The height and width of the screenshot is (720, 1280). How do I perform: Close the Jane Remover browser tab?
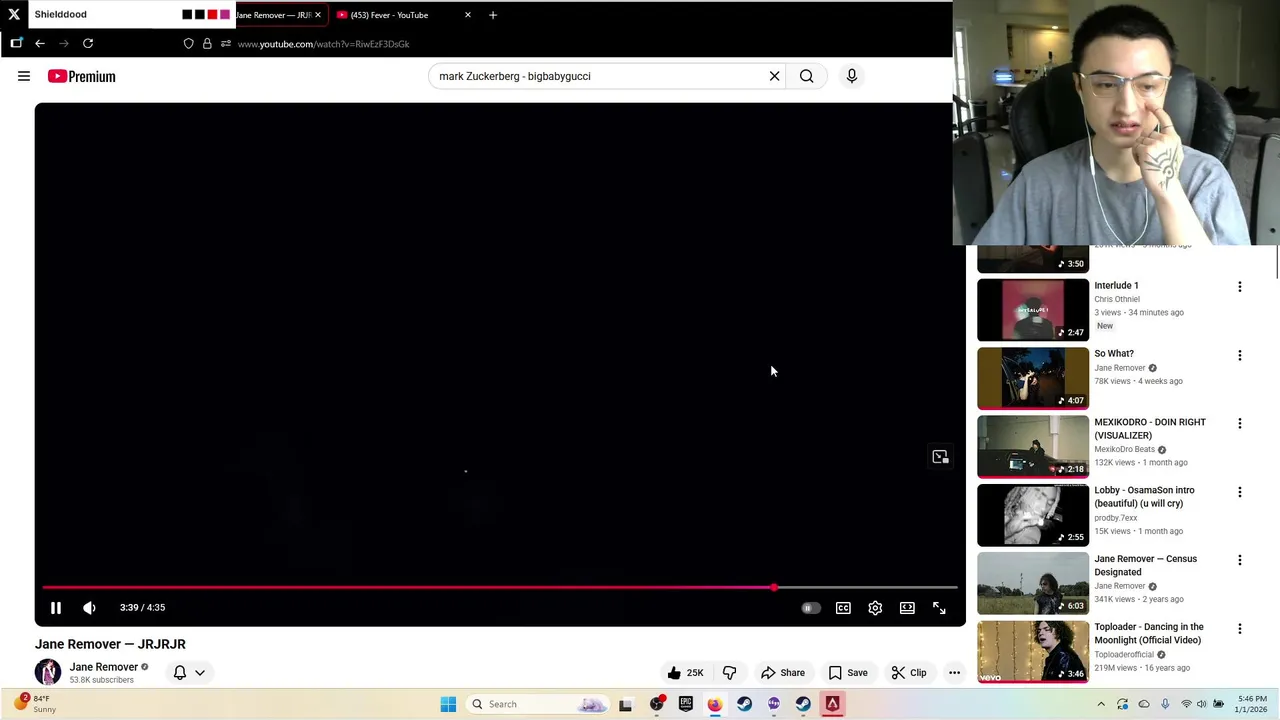click(318, 15)
